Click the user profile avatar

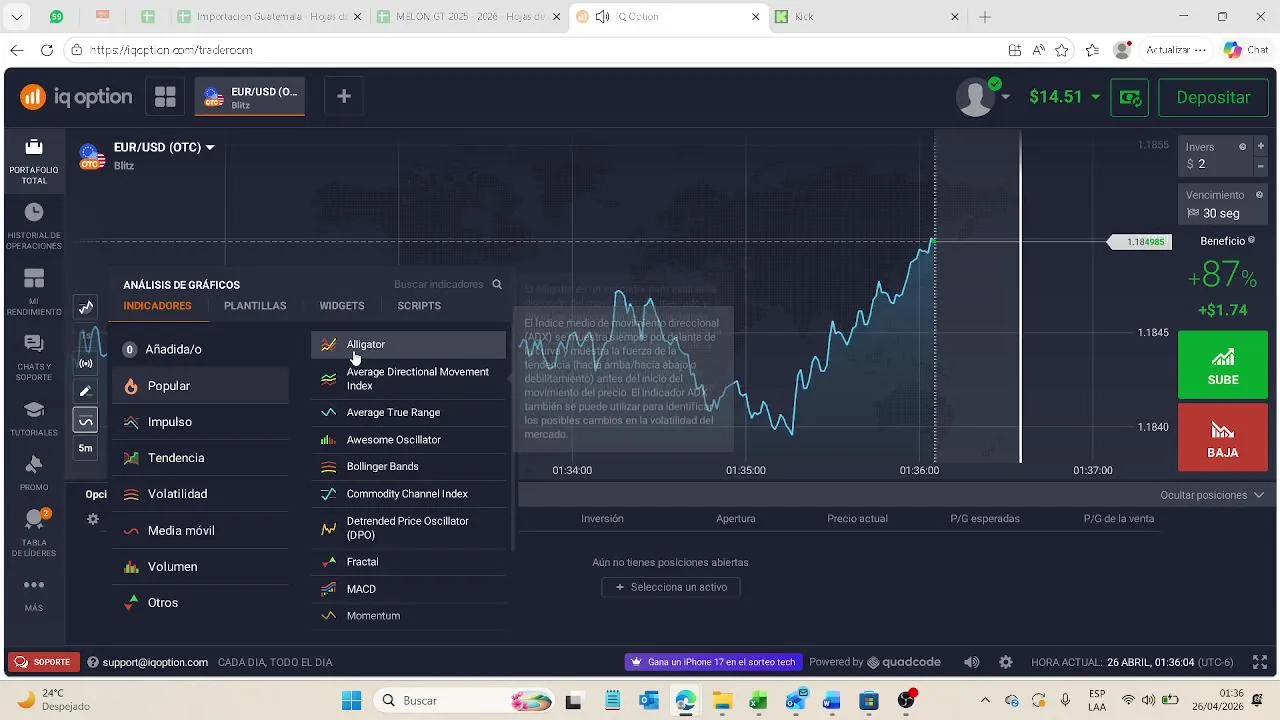point(975,97)
